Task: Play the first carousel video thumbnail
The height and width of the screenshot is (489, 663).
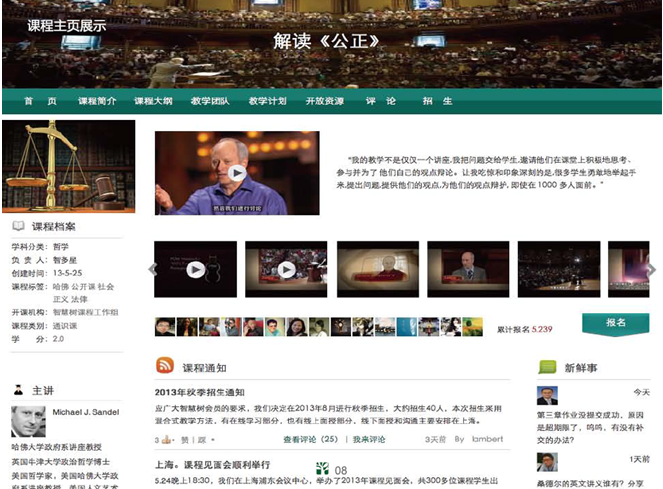Action: [195, 269]
